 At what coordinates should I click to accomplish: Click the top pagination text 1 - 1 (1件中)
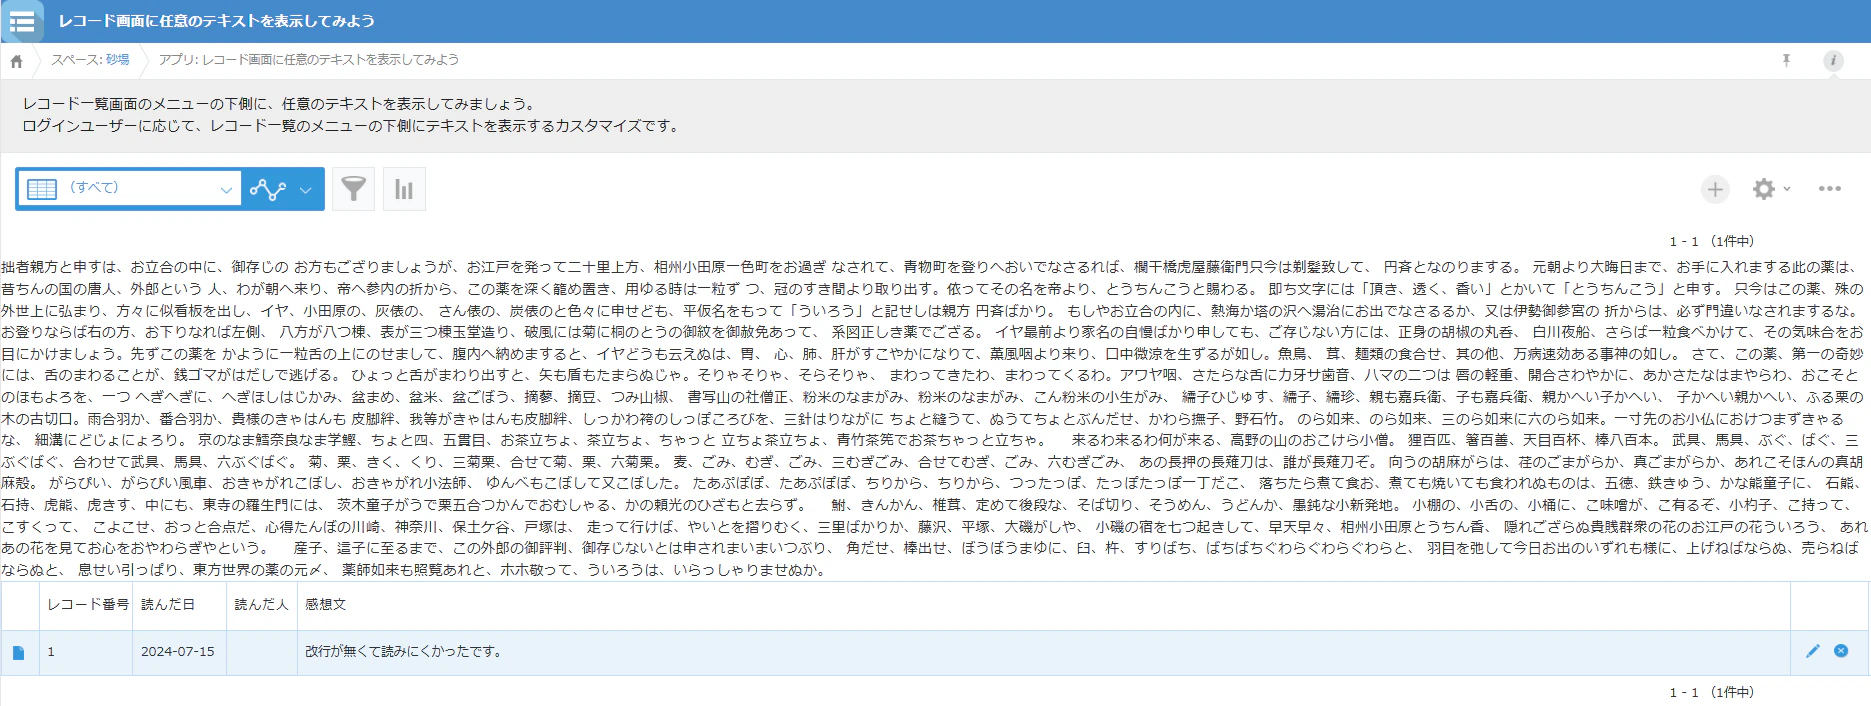click(1712, 241)
